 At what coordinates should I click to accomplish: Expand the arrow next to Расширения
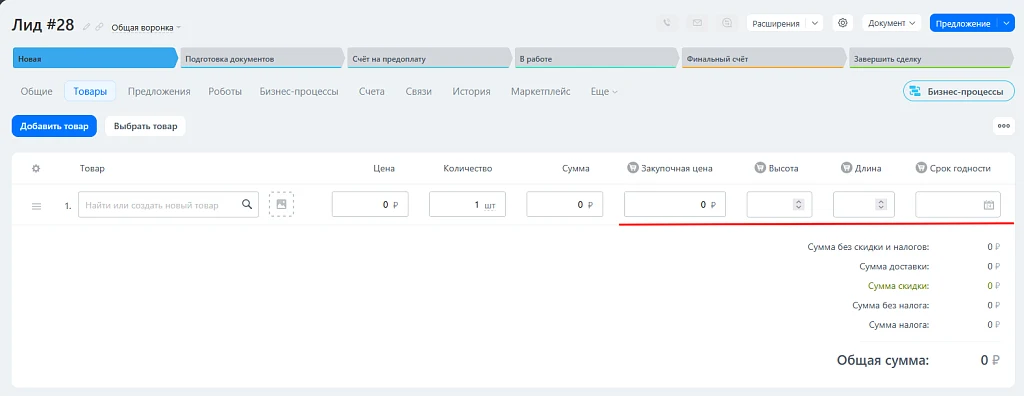click(x=814, y=23)
